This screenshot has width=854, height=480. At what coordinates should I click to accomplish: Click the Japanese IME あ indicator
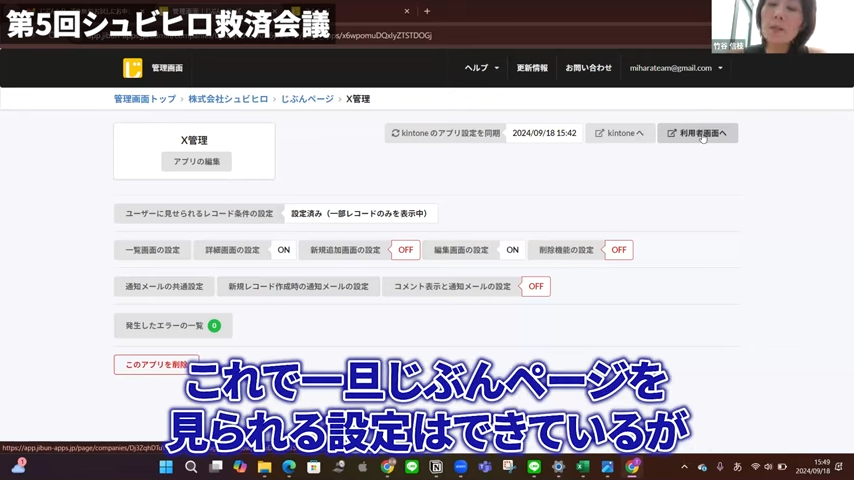pyautogui.click(x=737, y=467)
